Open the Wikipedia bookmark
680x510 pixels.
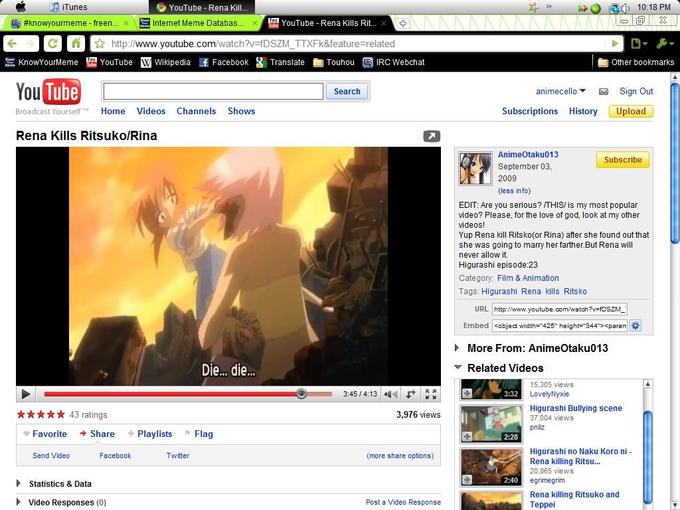(166, 62)
